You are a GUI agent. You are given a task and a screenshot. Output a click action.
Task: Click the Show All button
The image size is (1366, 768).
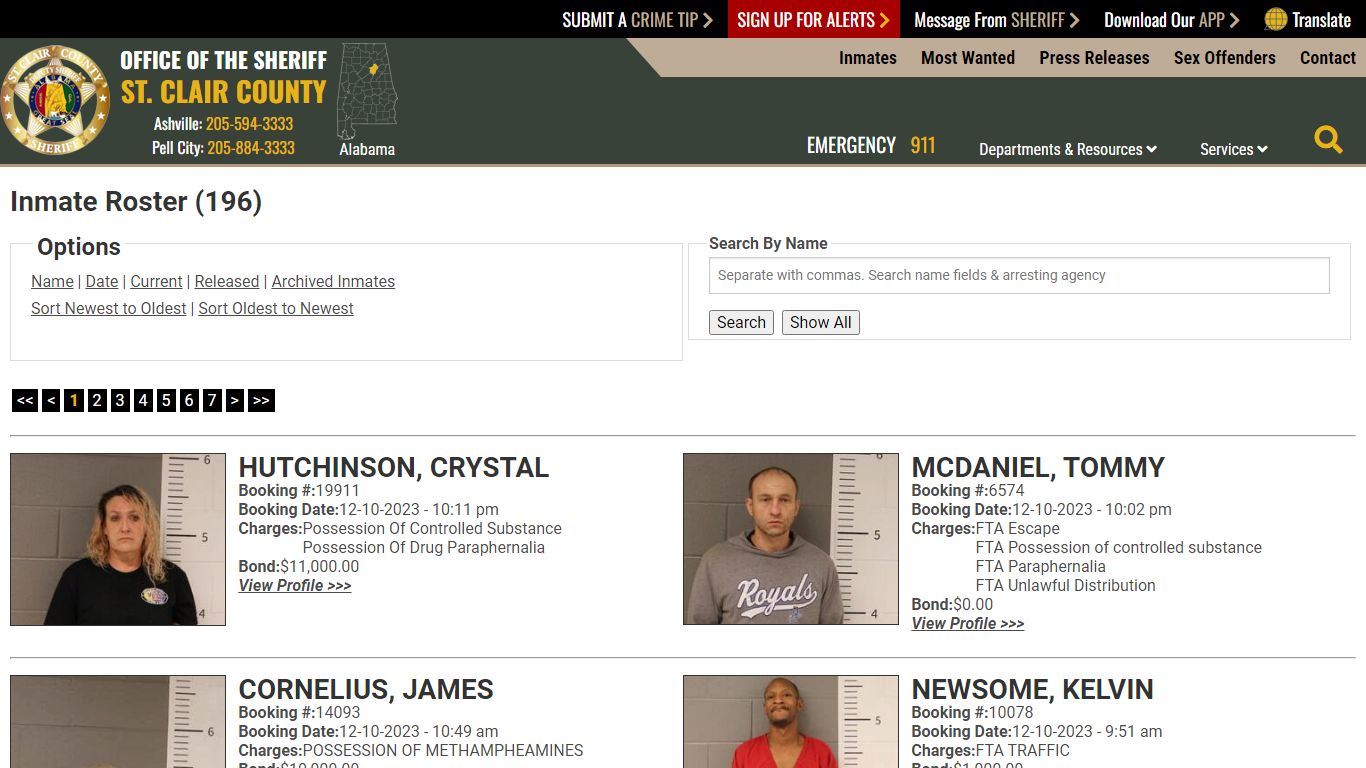pos(821,322)
